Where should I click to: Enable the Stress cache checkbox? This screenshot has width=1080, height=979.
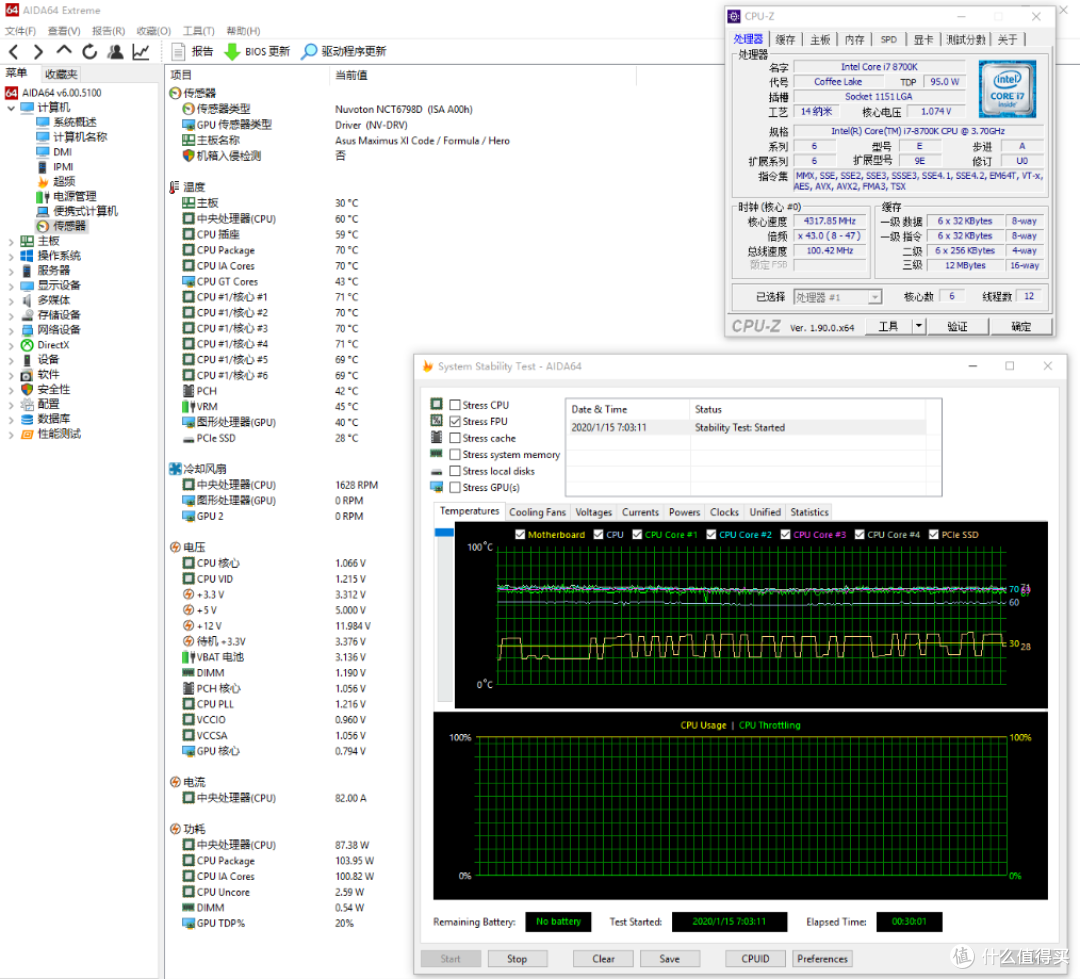(x=455, y=437)
